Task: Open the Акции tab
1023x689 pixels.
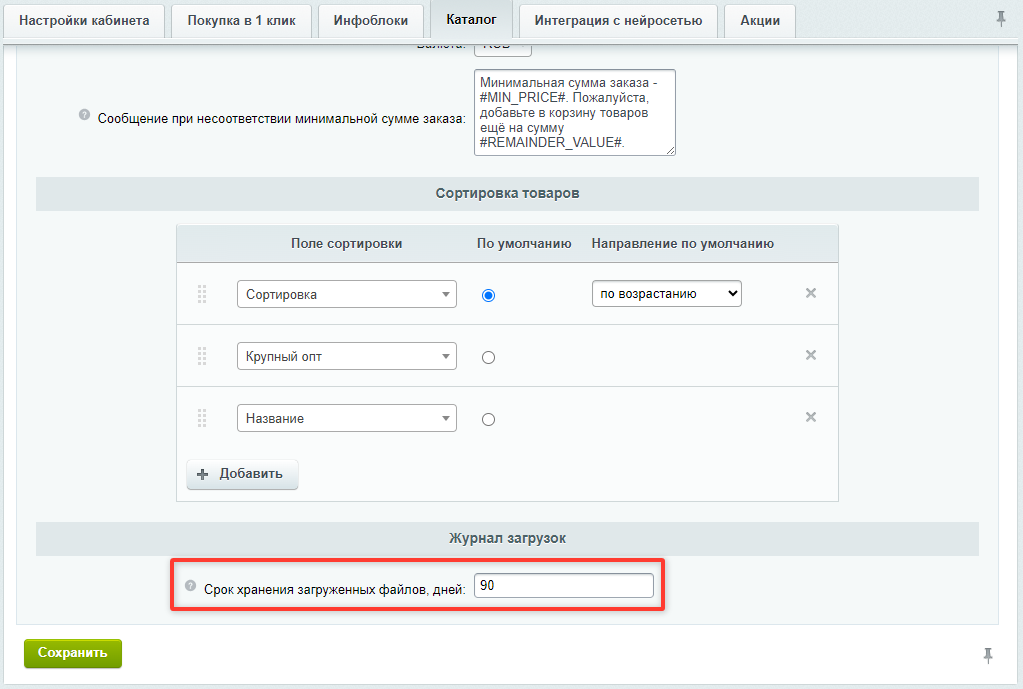Action: pos(760,21)
